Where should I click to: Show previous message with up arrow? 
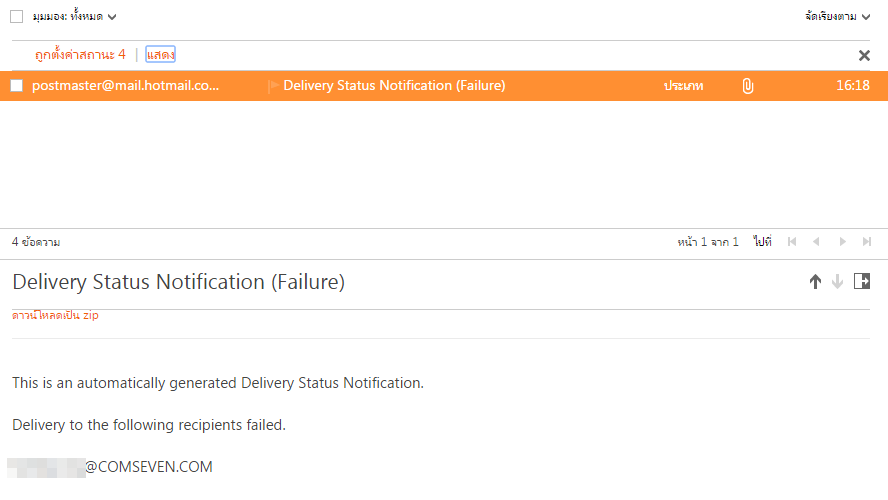click(815, 281)
